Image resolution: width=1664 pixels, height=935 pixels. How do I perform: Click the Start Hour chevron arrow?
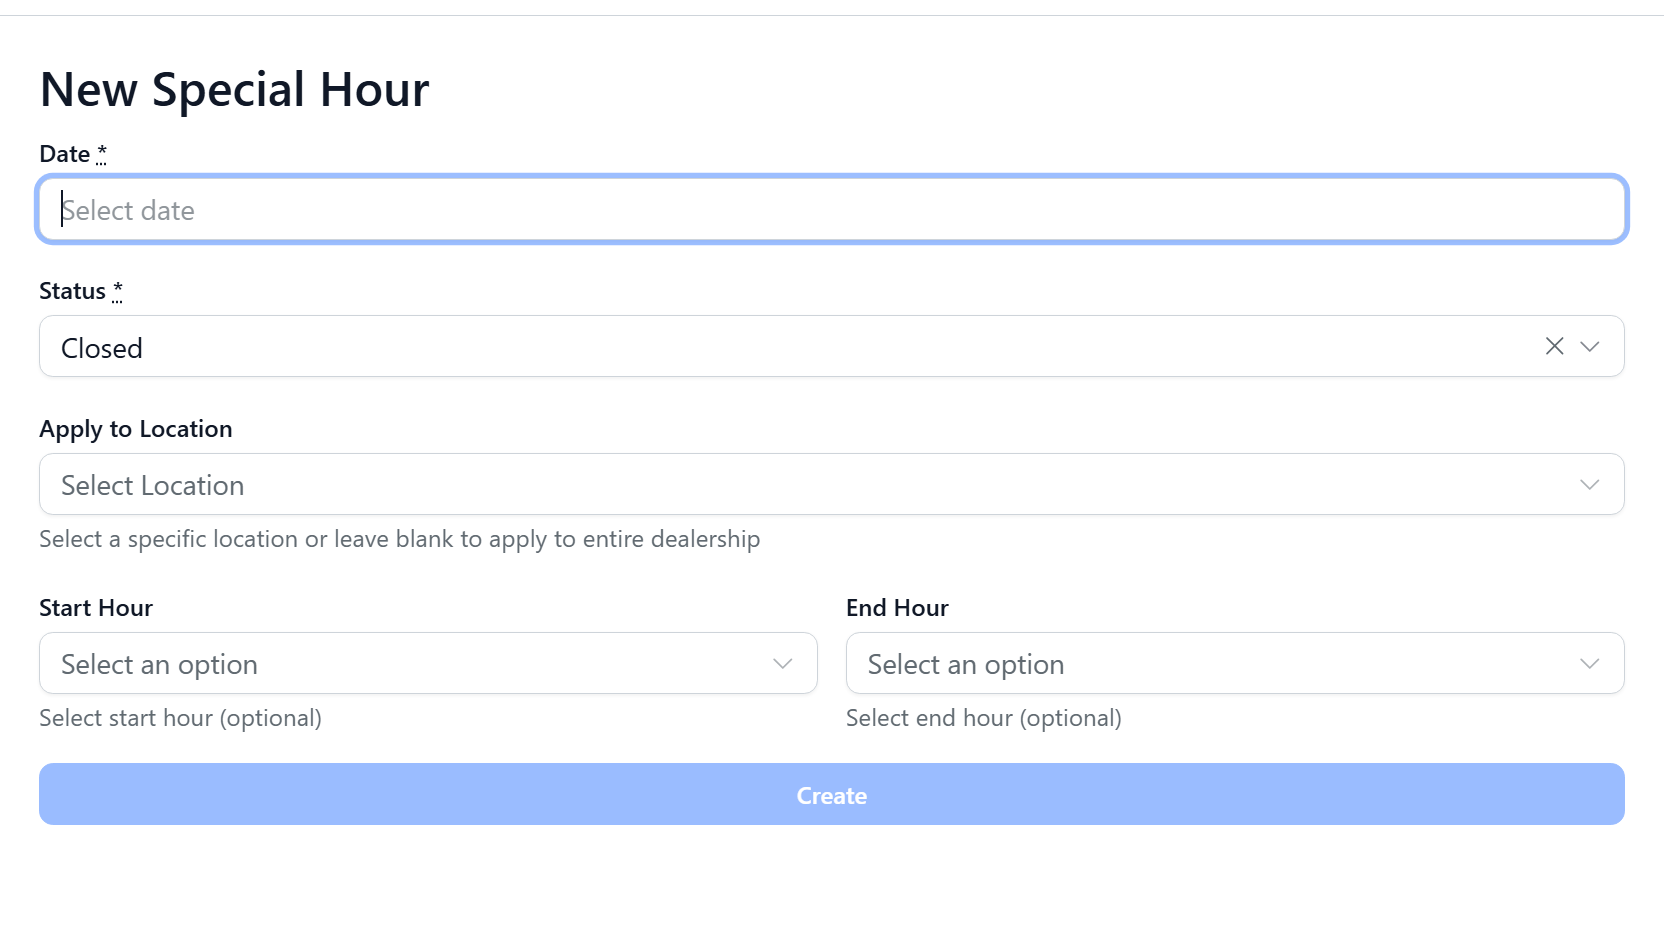782,664
